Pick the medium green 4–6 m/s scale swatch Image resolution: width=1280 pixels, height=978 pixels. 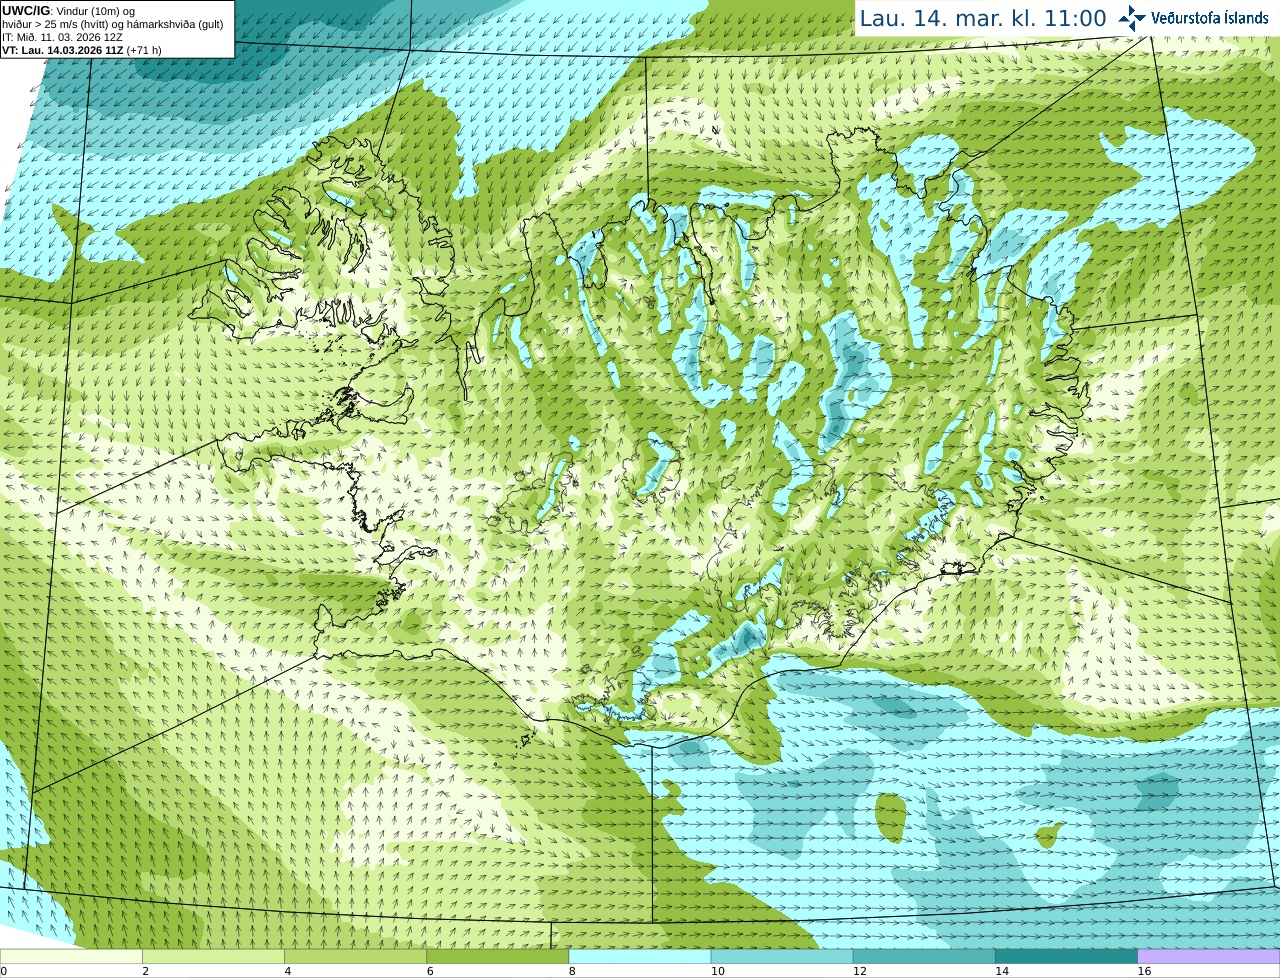coord(355,957)
